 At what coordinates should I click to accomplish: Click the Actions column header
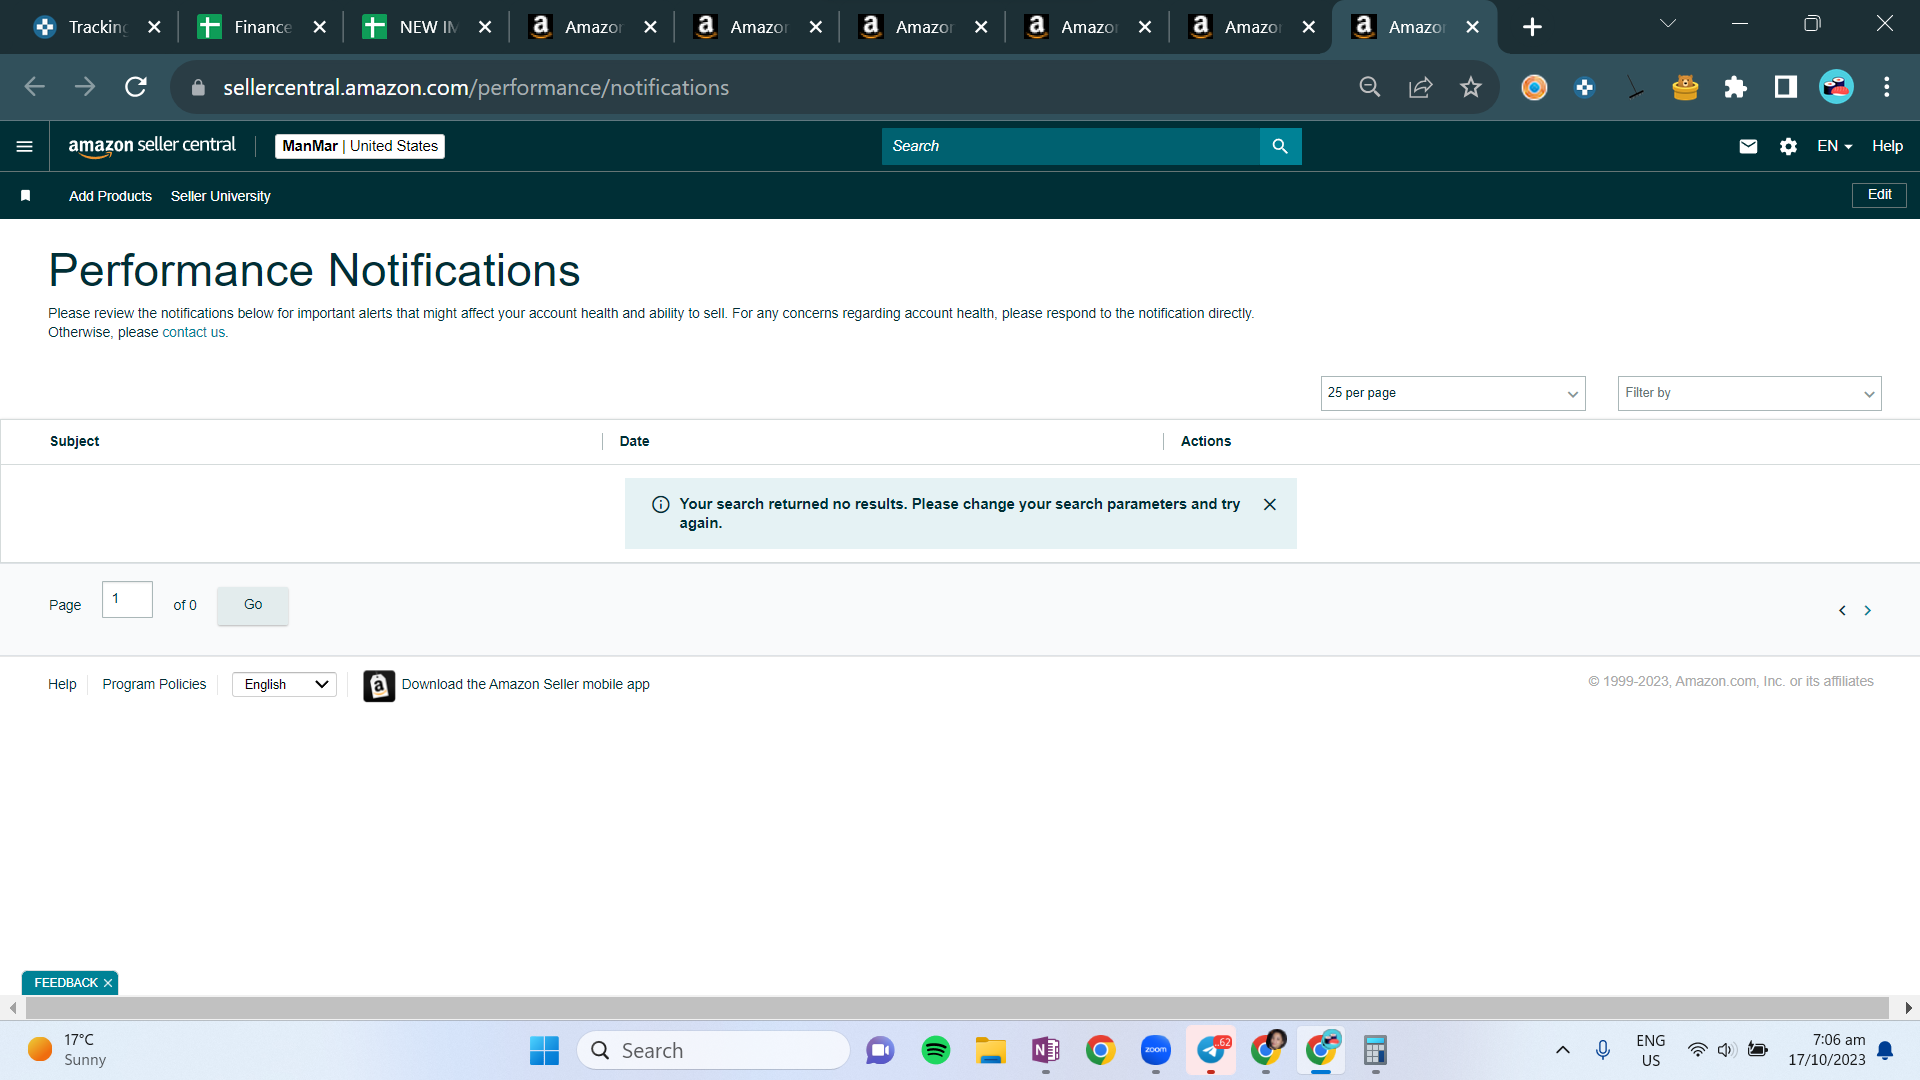click(x=1205, y=441)
